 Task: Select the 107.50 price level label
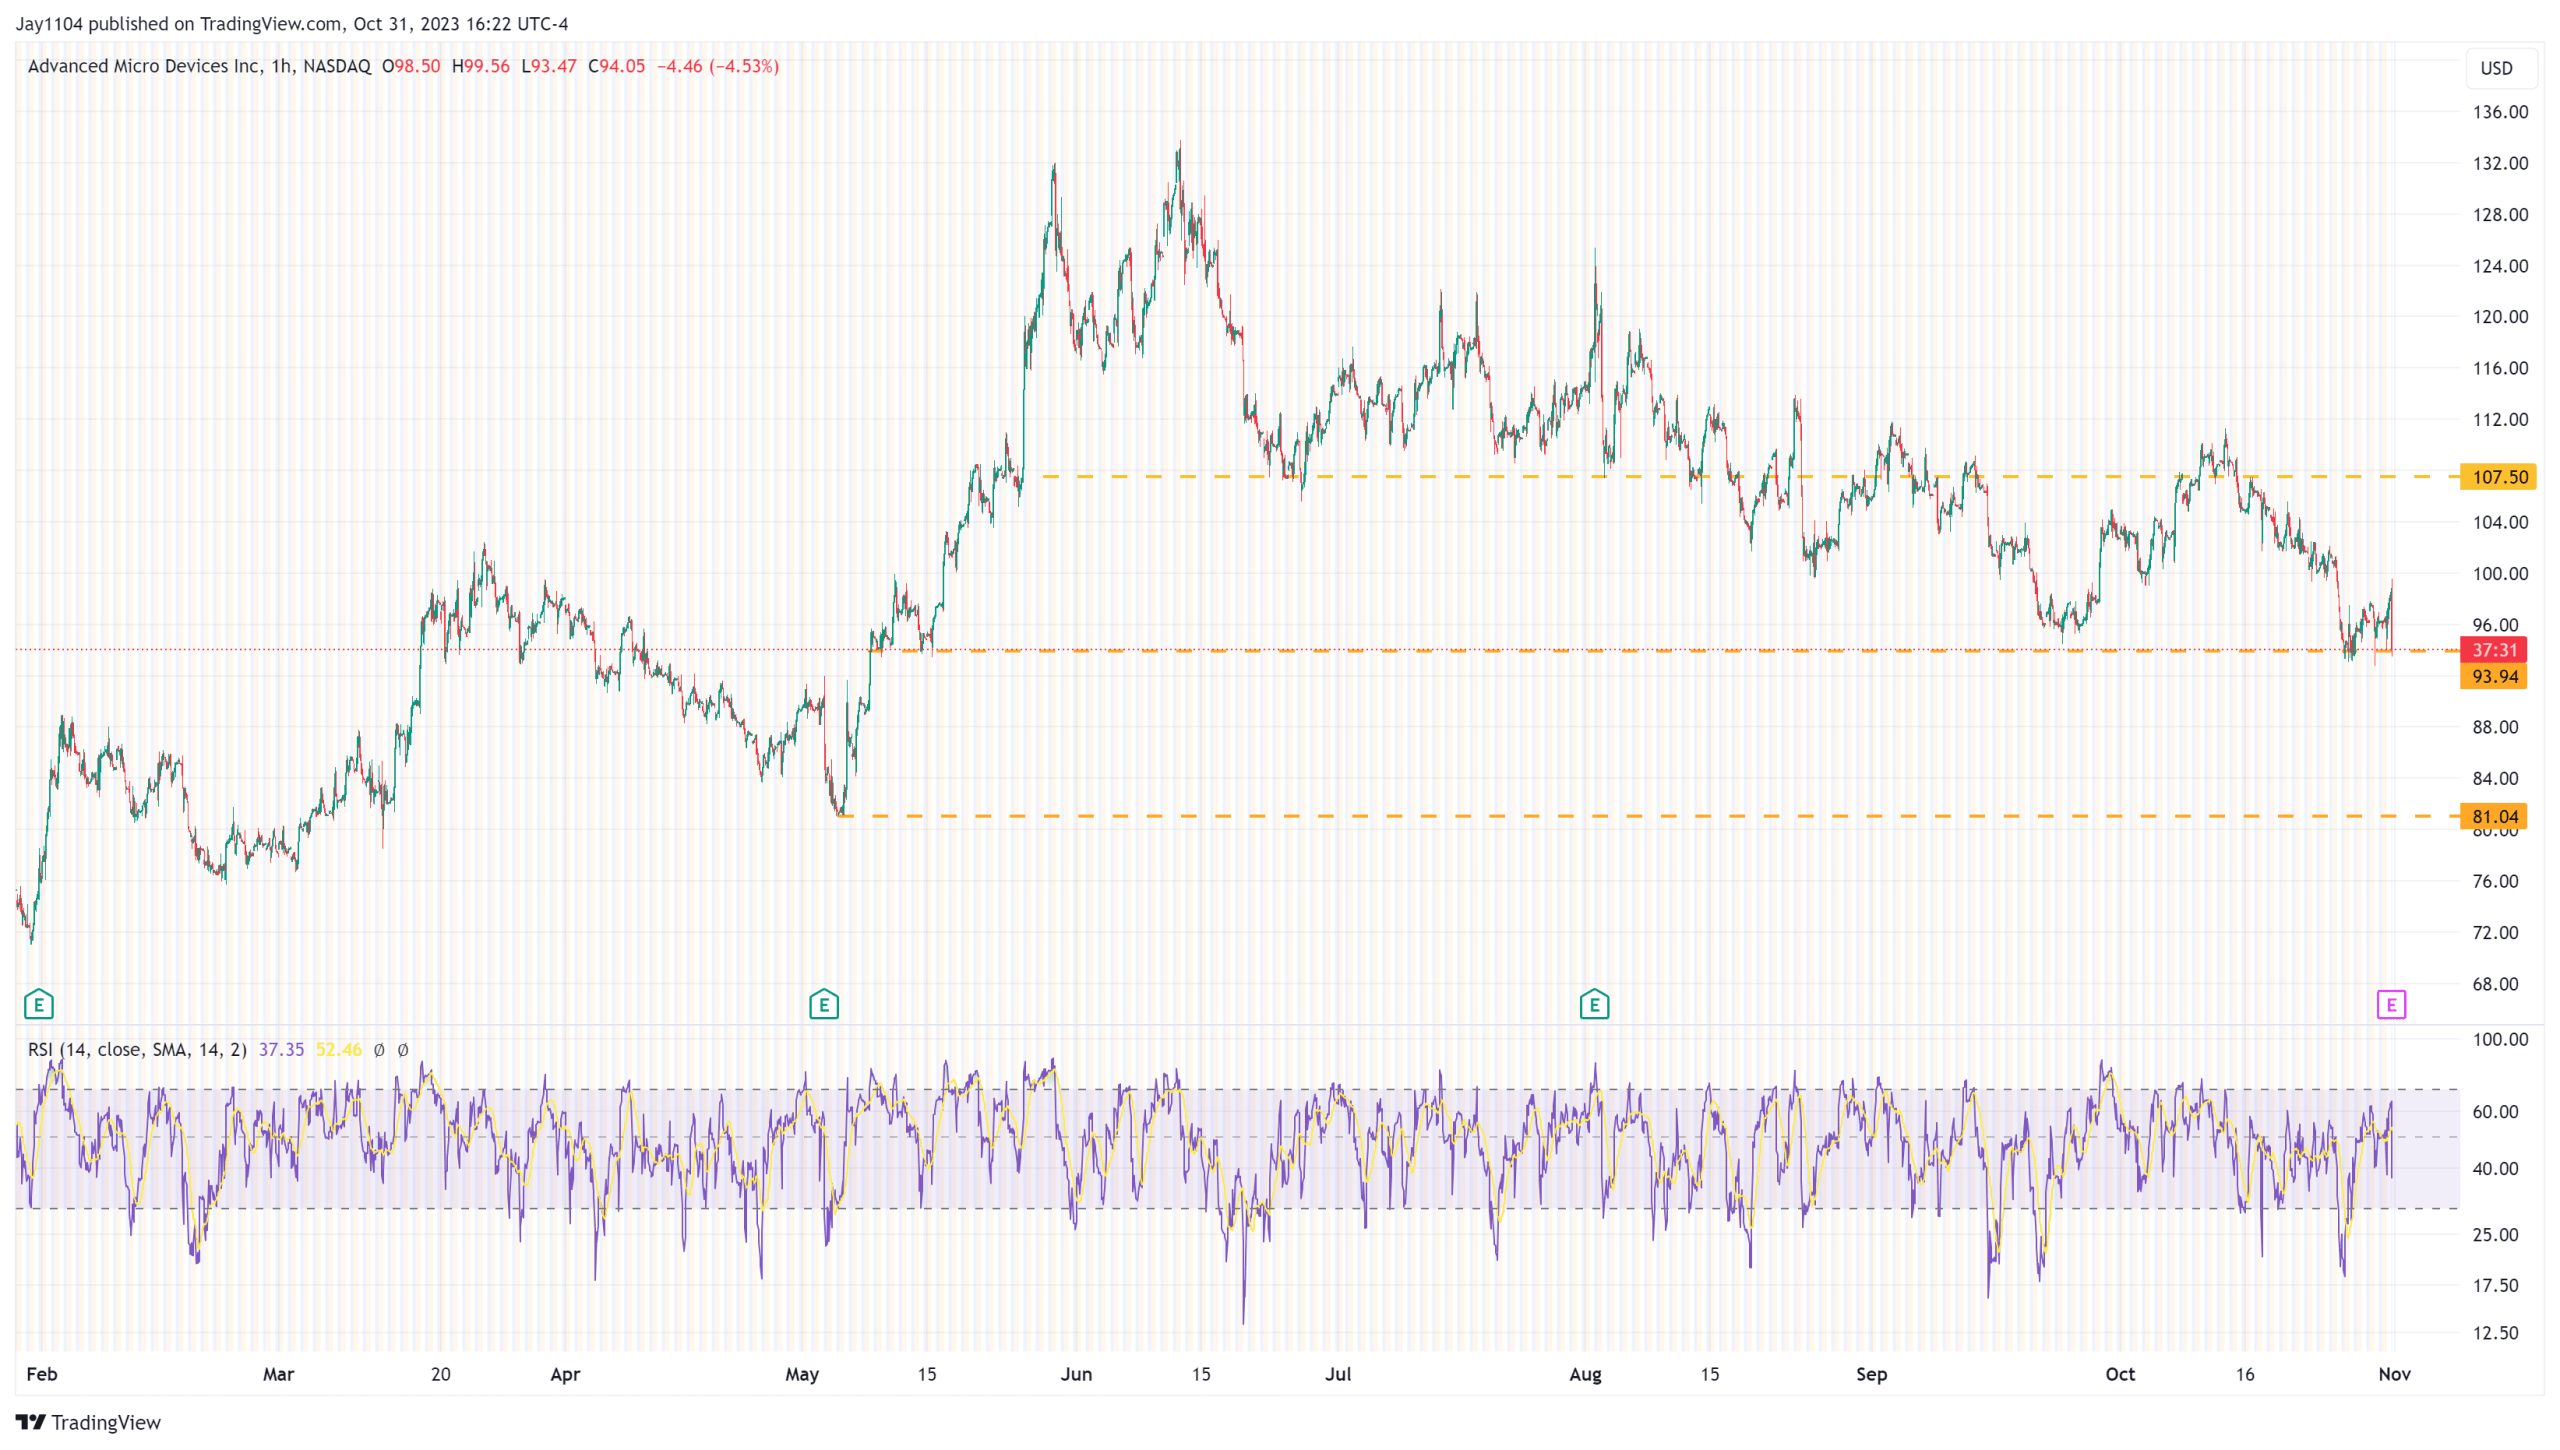tap(2498, 477)
